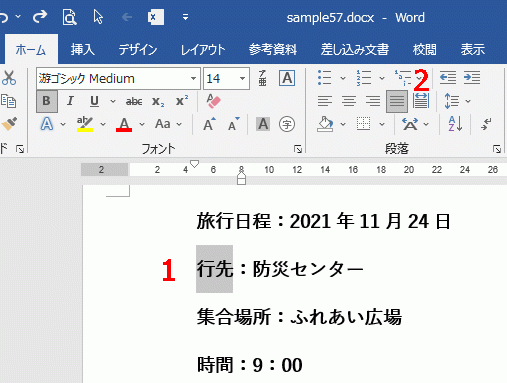Toggle superscript formatting

(182, 101)
